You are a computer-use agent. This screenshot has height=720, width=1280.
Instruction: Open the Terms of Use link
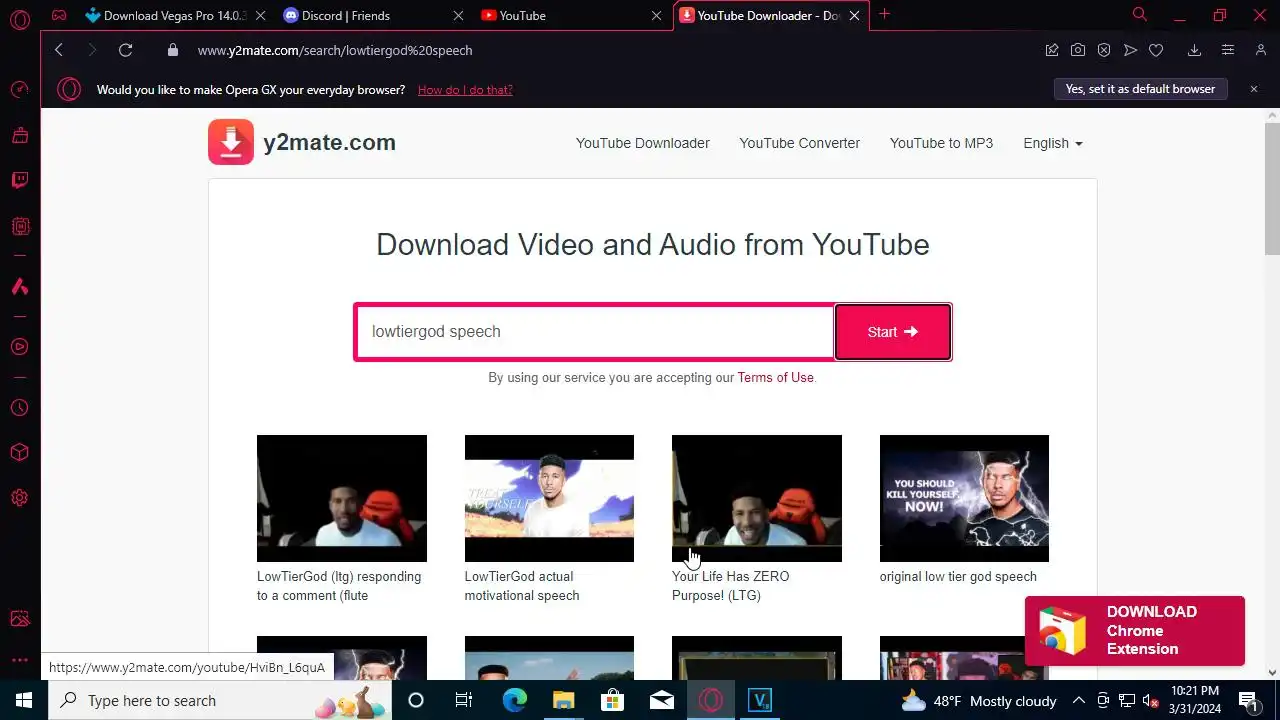coord(776,377)
